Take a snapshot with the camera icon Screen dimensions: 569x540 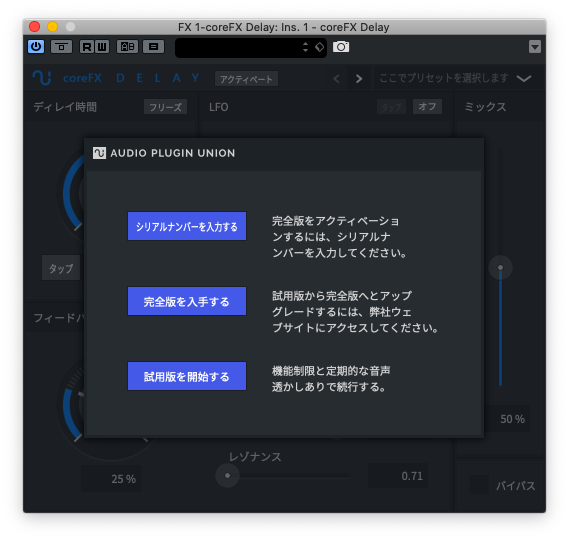click(x=341, y=47)
